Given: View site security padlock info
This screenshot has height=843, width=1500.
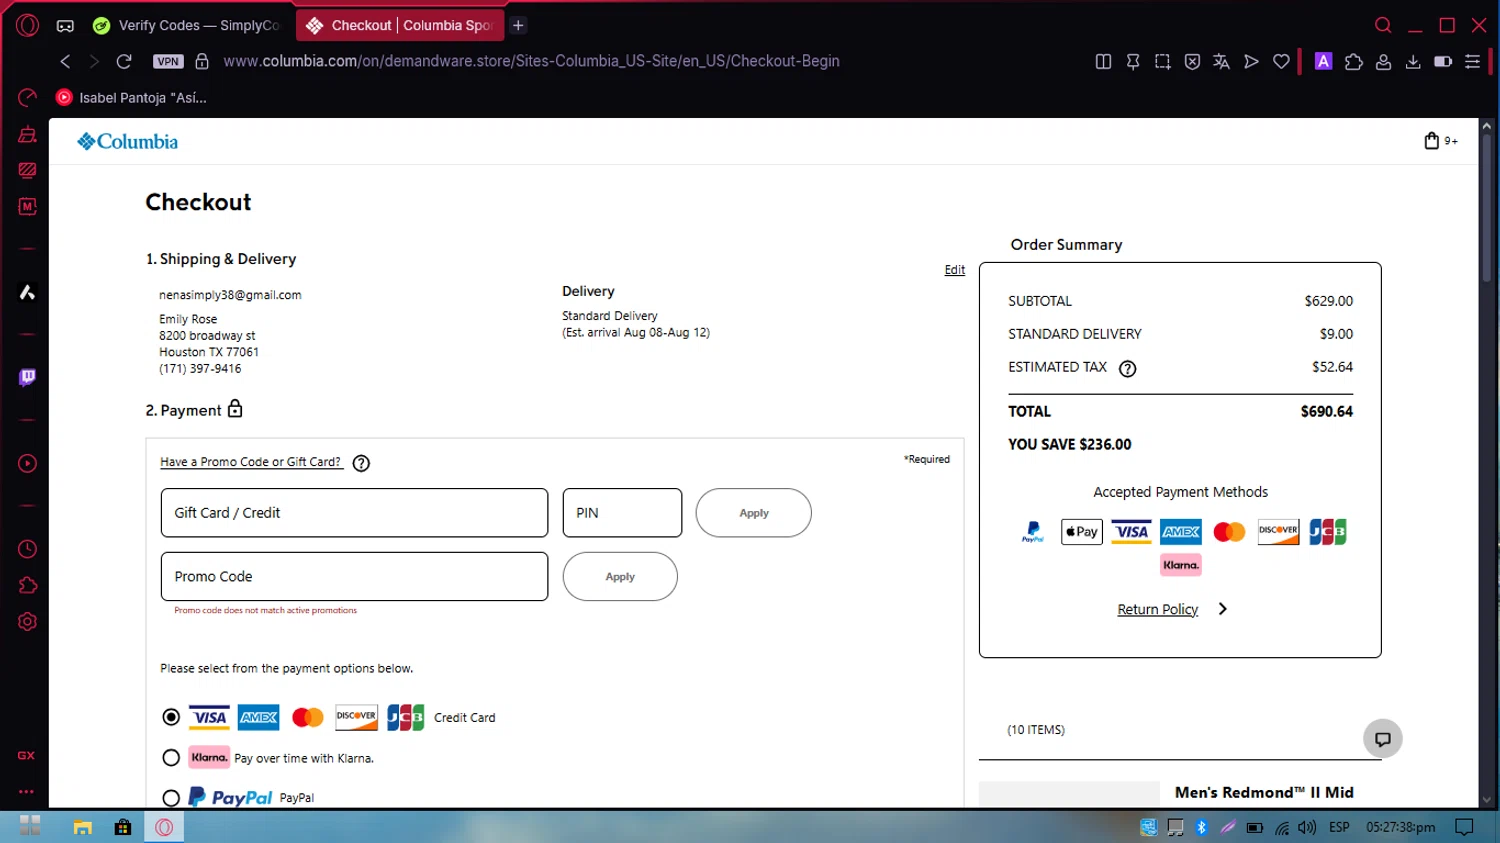Looking at the screenshot, I should [x=202, y=61].
